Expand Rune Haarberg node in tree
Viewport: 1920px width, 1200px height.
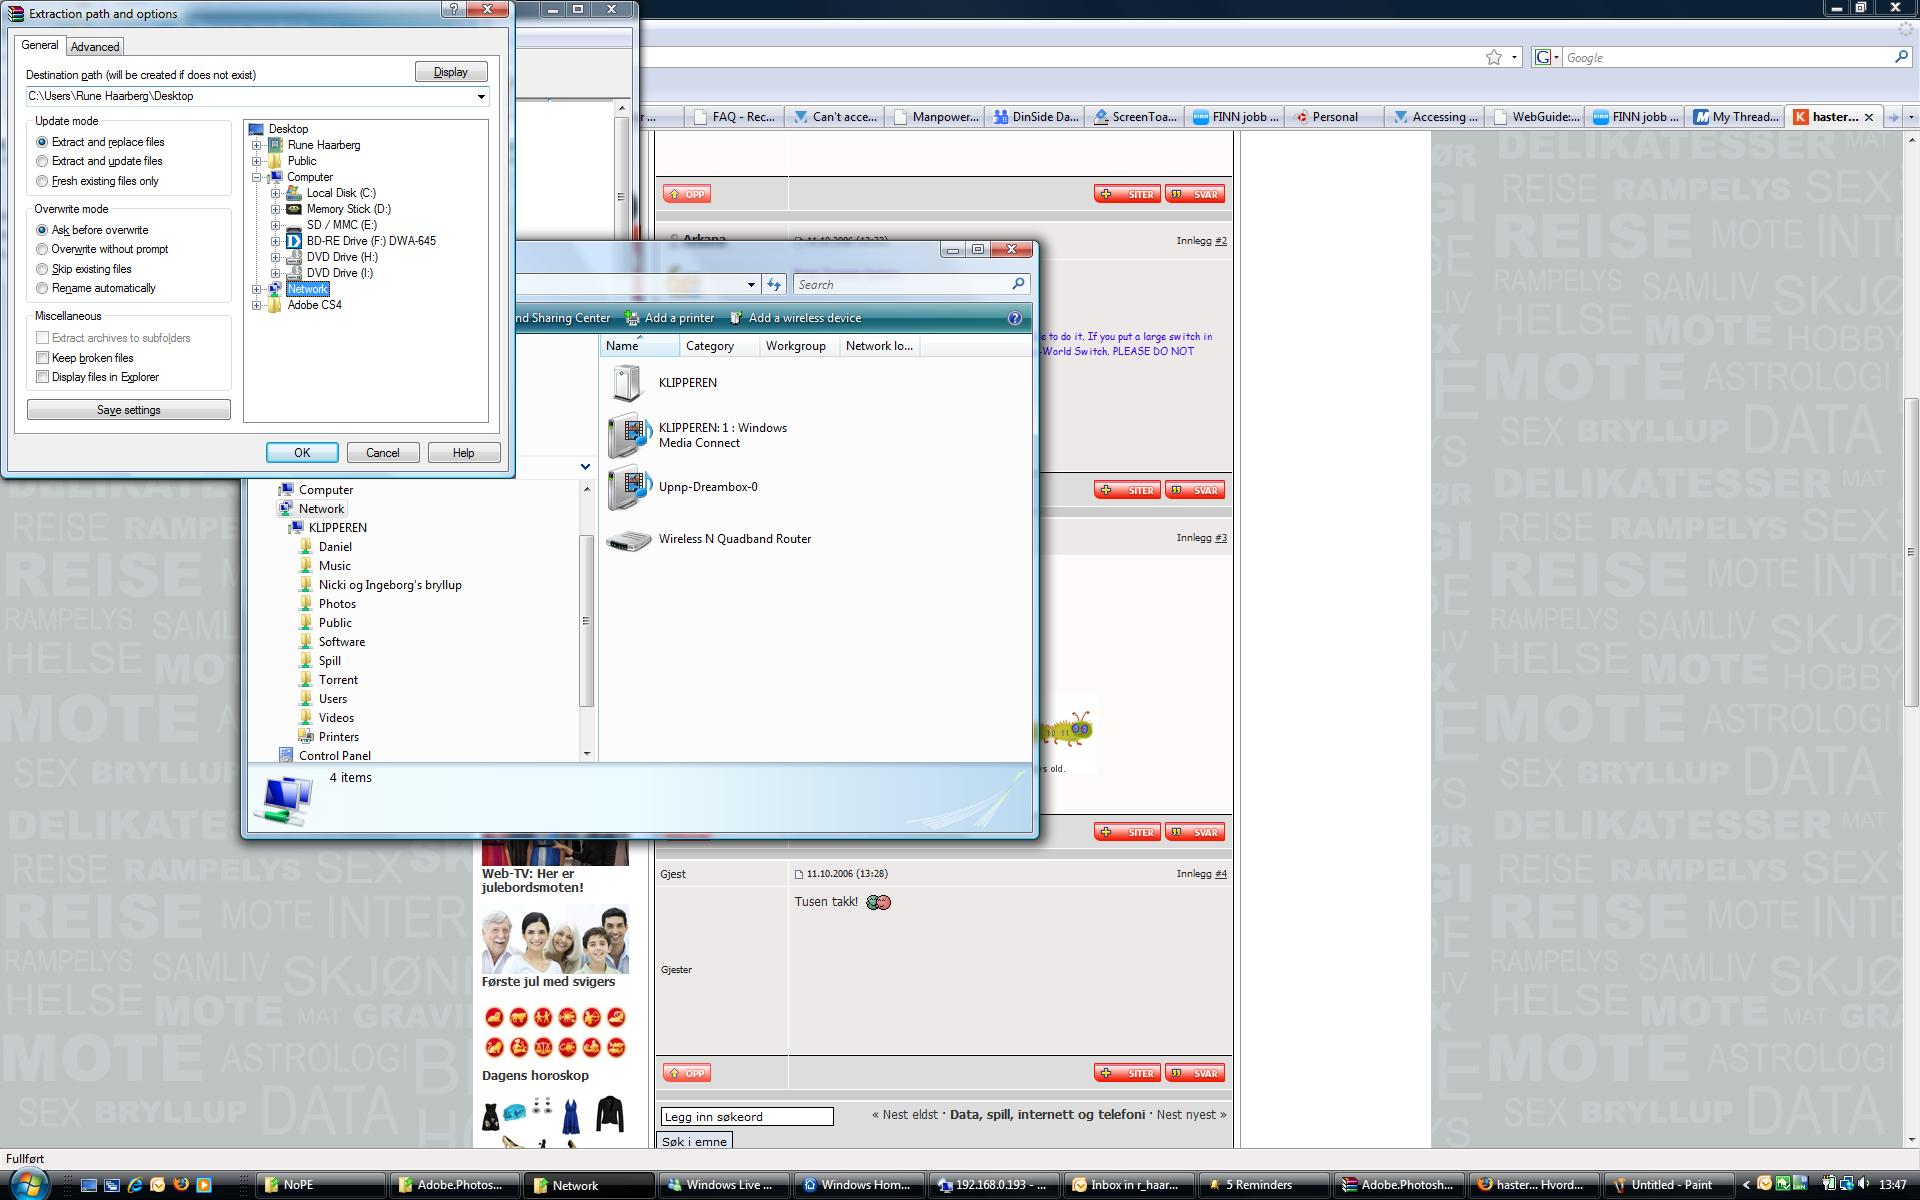coord(257,145)
